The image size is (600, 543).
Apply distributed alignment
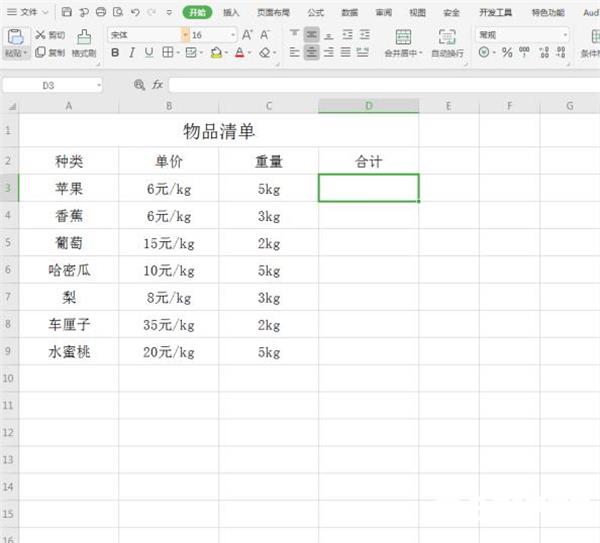[x=363, y=52]
